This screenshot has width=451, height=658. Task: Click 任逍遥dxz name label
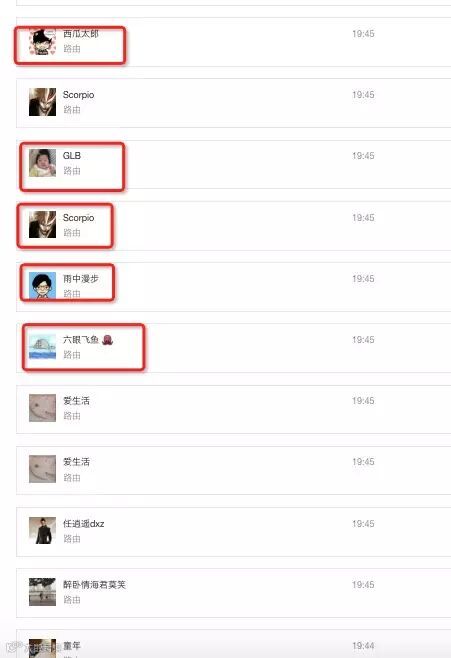[x=83, y=524]
